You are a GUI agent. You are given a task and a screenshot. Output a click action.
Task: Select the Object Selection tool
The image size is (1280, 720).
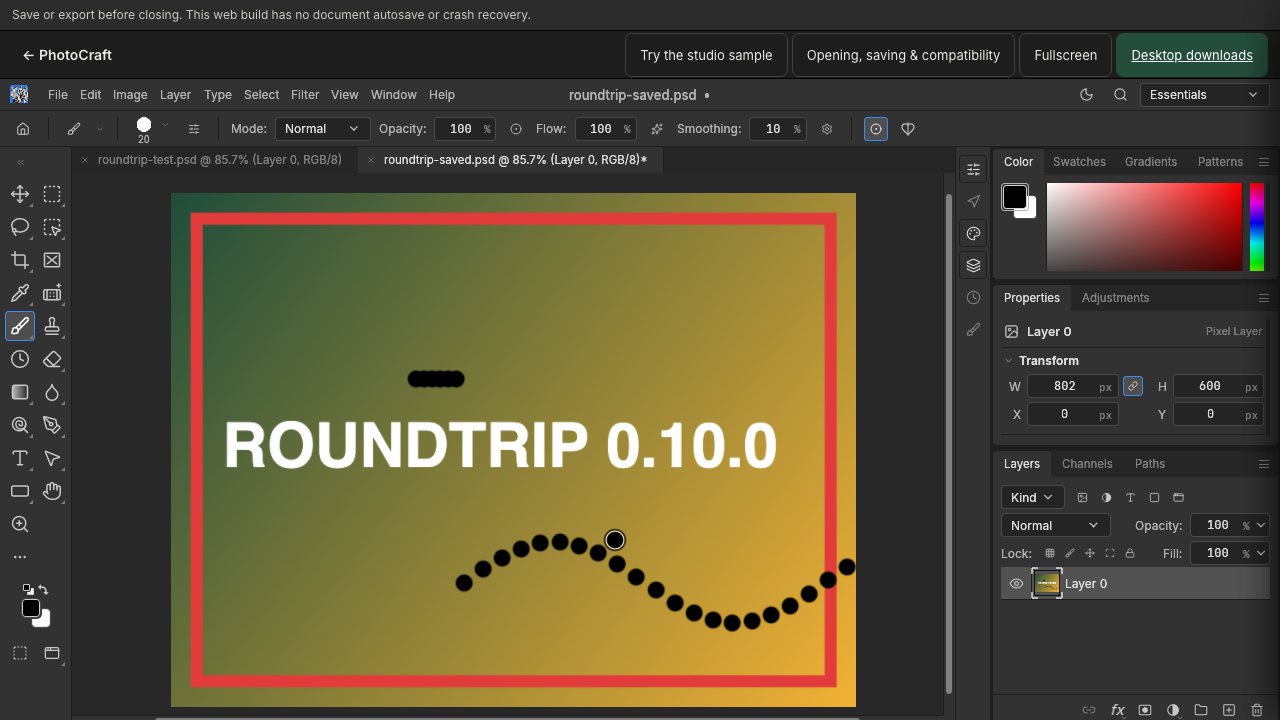[52, 228]
